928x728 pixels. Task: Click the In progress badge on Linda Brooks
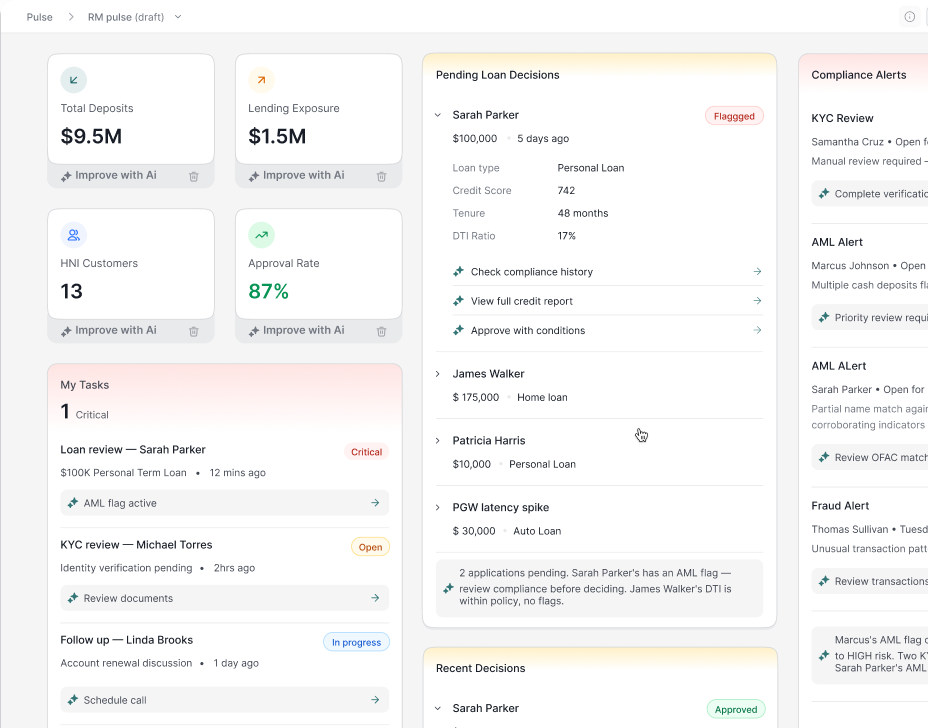point(356,642)
